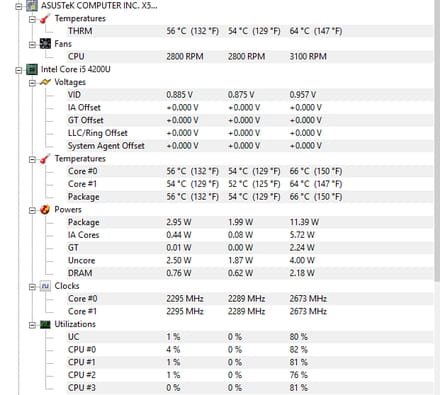Select the System Agent Offset row

pyautogui.click(x=249, y=146)
